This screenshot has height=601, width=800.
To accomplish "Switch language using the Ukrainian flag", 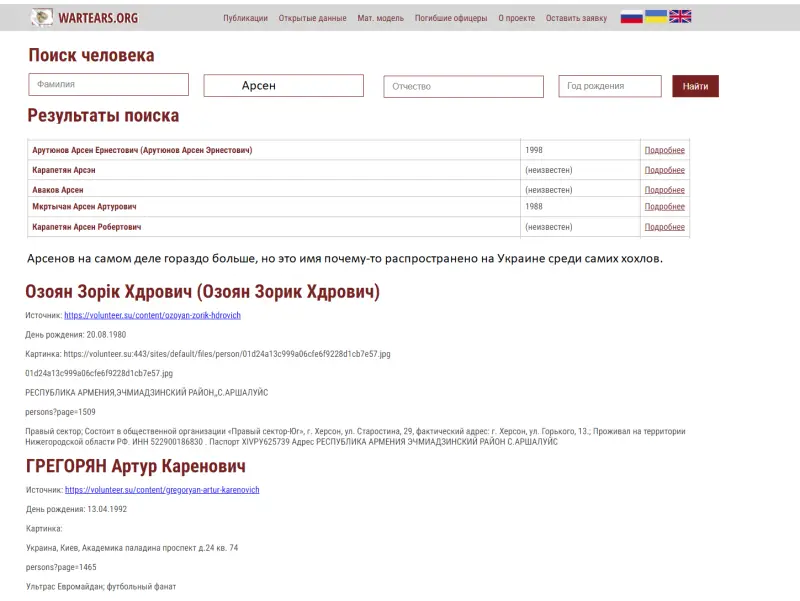I will [x=656, y=17].
